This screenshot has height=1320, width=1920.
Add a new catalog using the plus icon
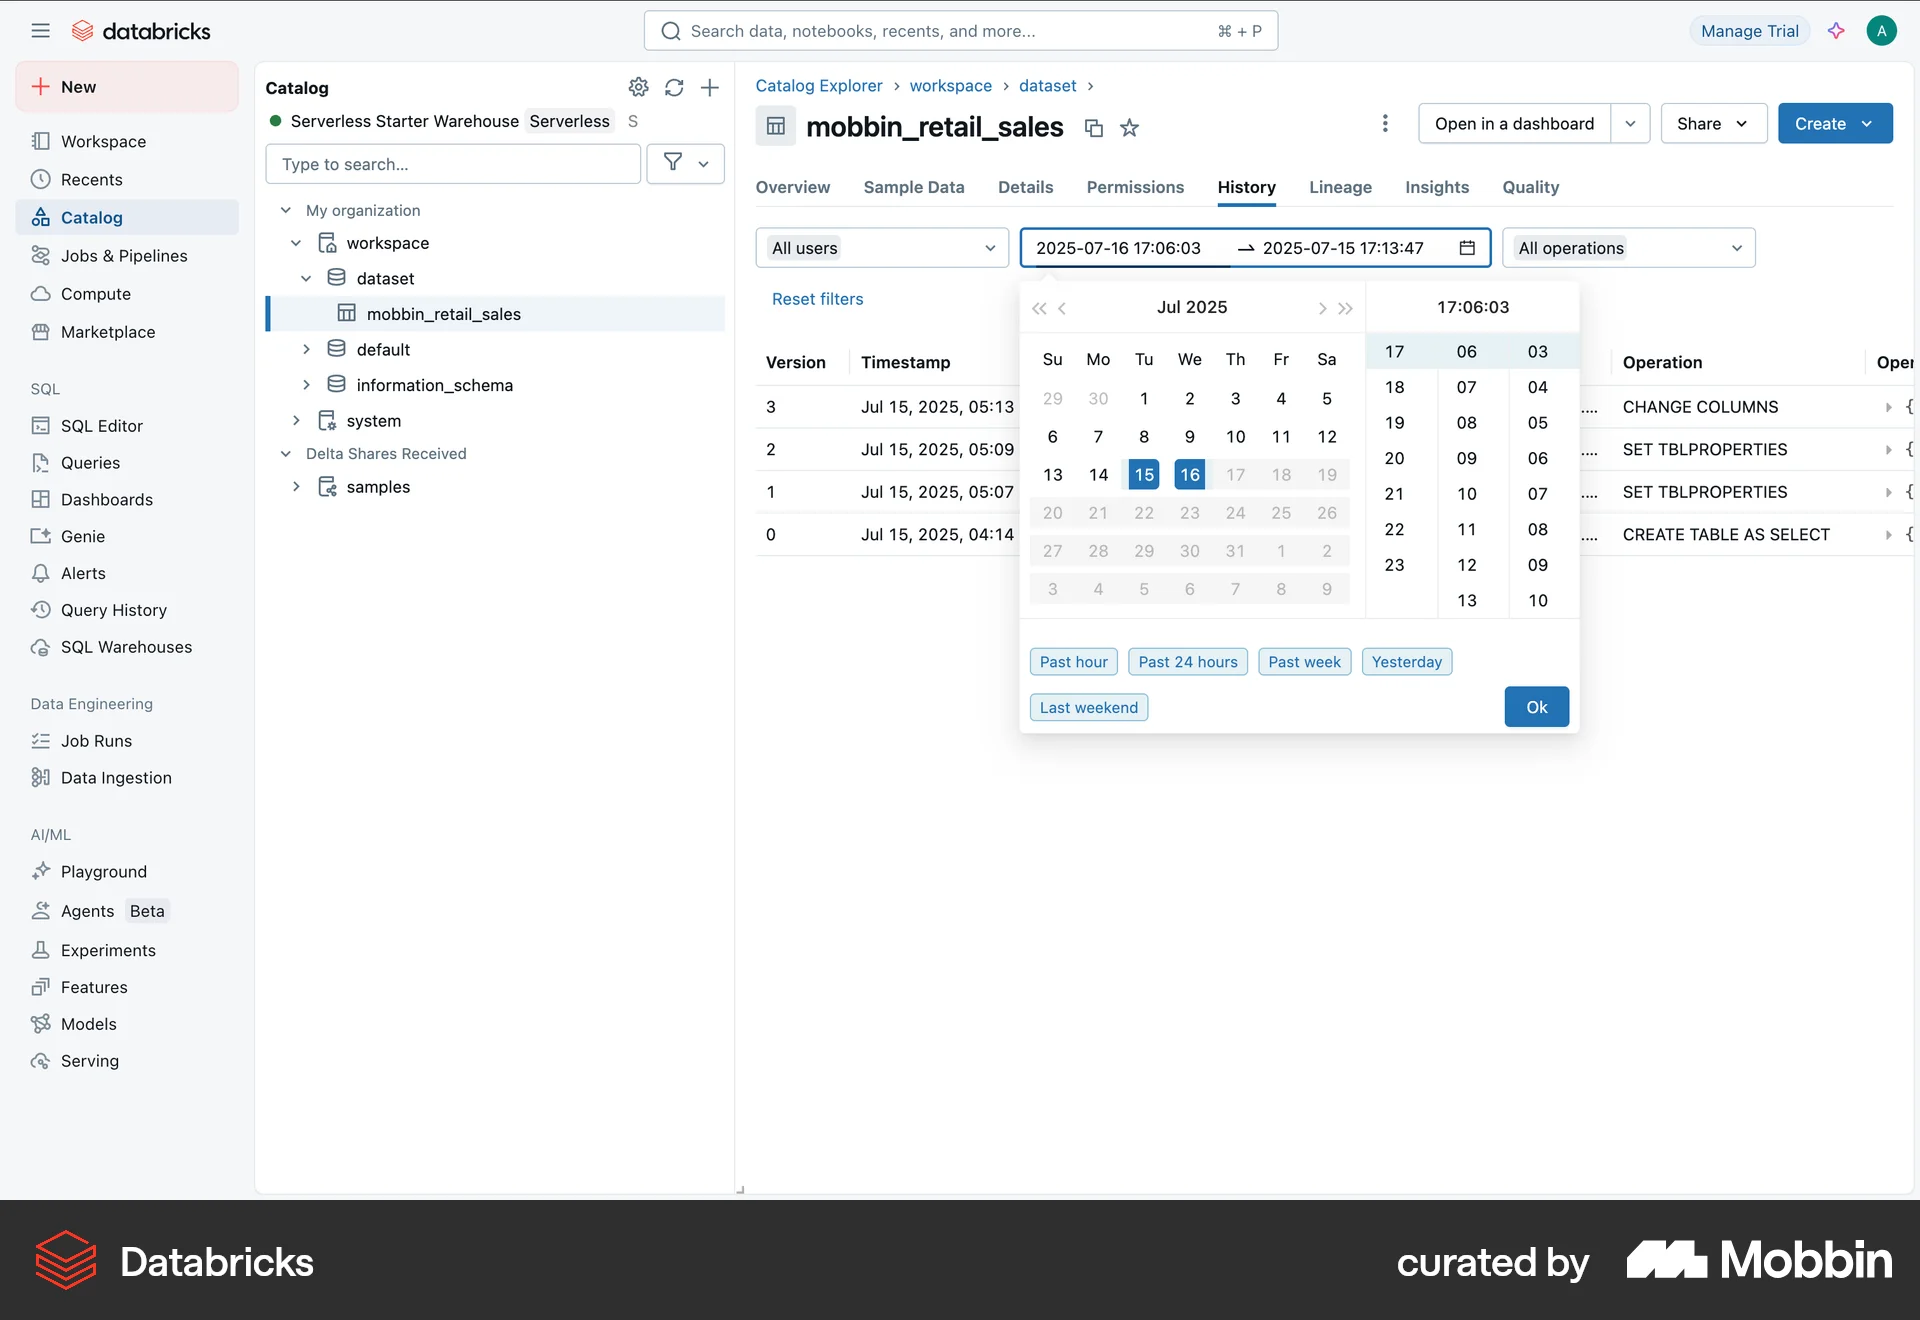coord(709,88)
